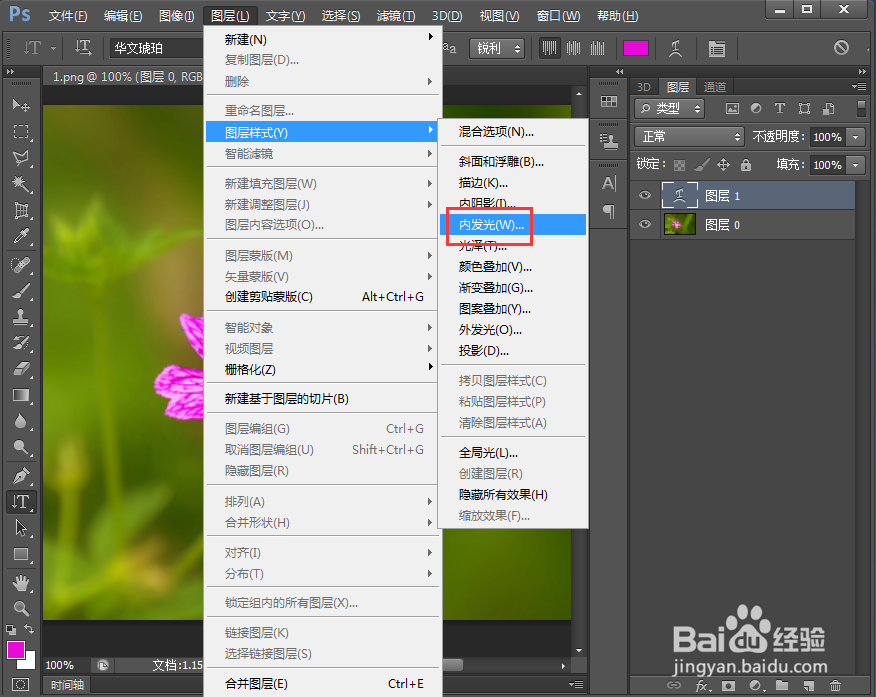
Task: Hide the 图层 1 text layer
Action: (x=644, y=196)
